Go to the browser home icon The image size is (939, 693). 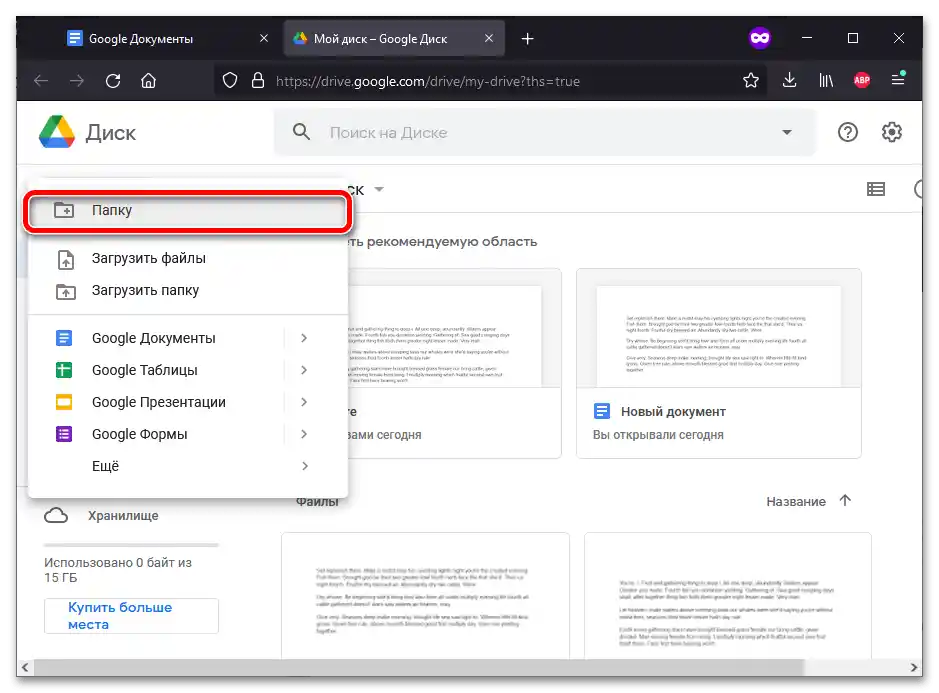point(149,80)
